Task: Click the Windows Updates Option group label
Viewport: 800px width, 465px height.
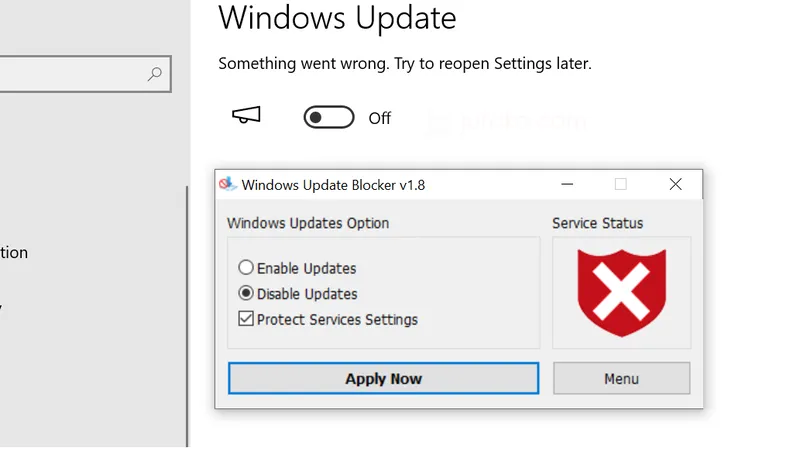Action: point(308,223)
